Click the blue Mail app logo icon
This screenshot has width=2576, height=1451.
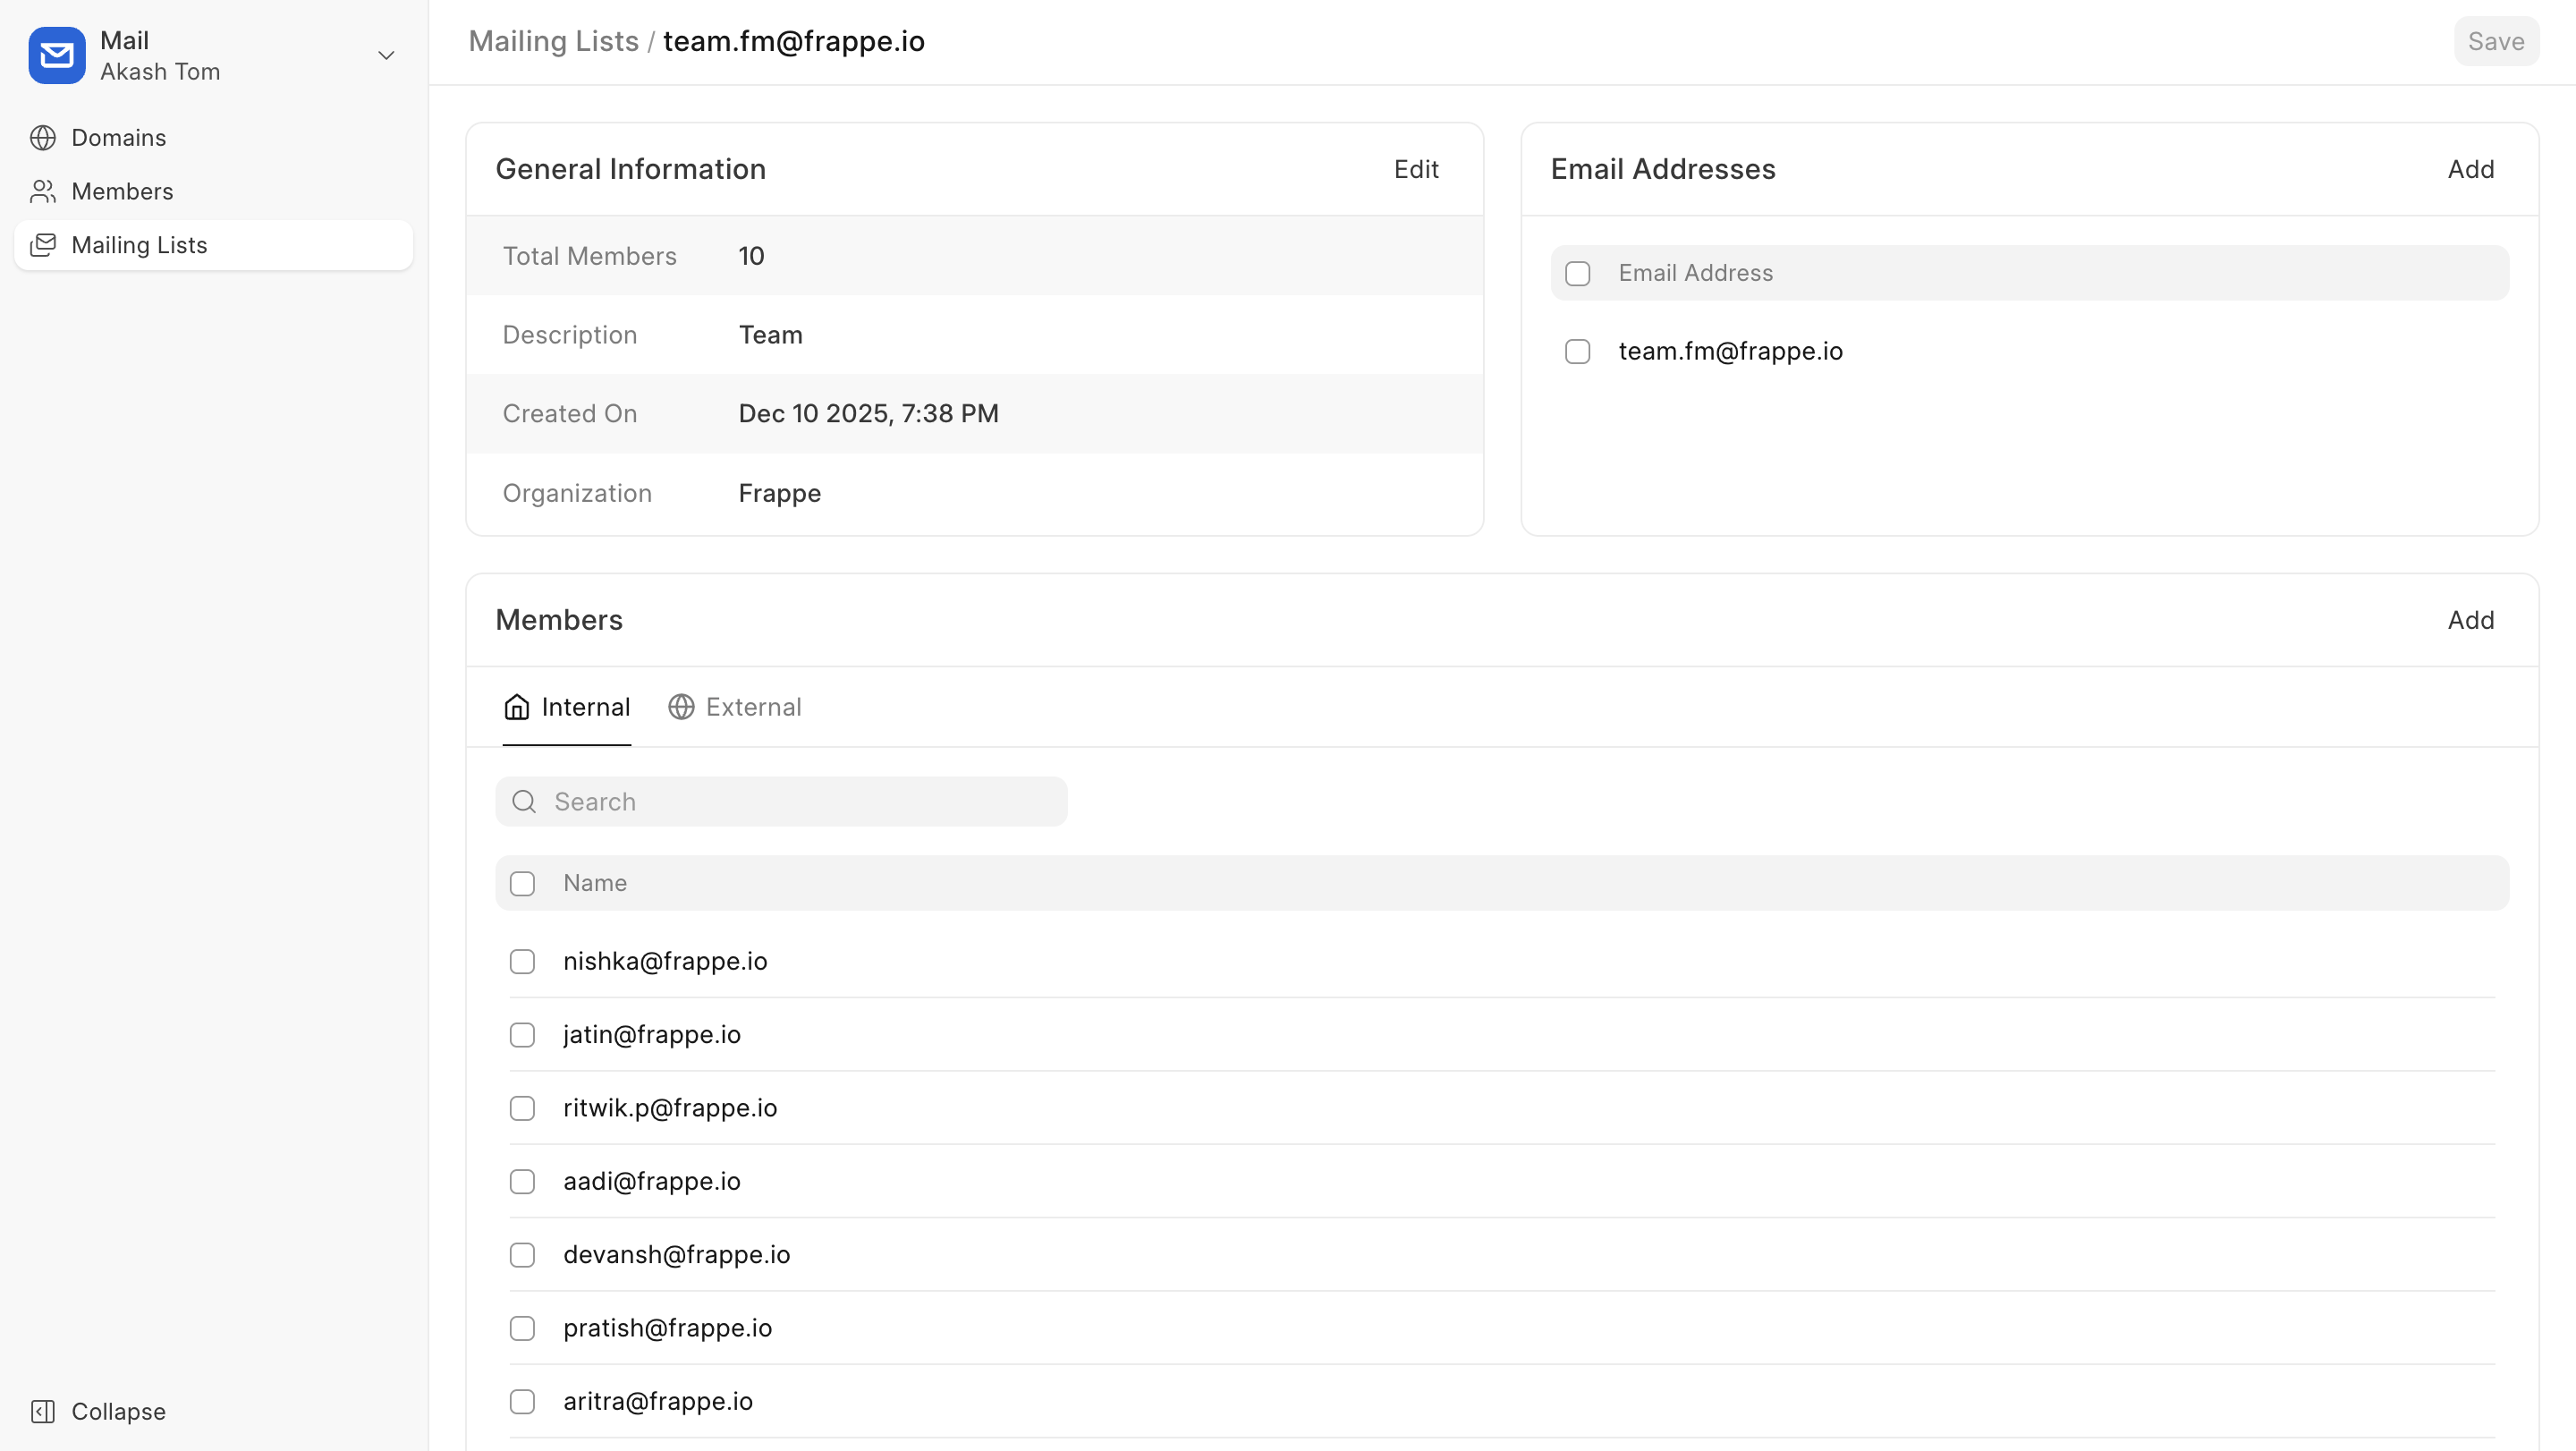pyautogui.click(x=57, y=56)
